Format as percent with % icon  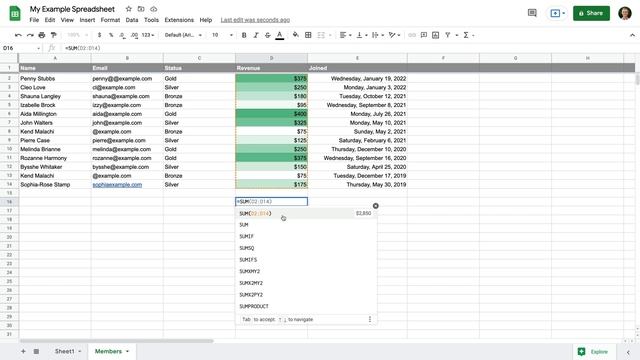click(111, 35)
